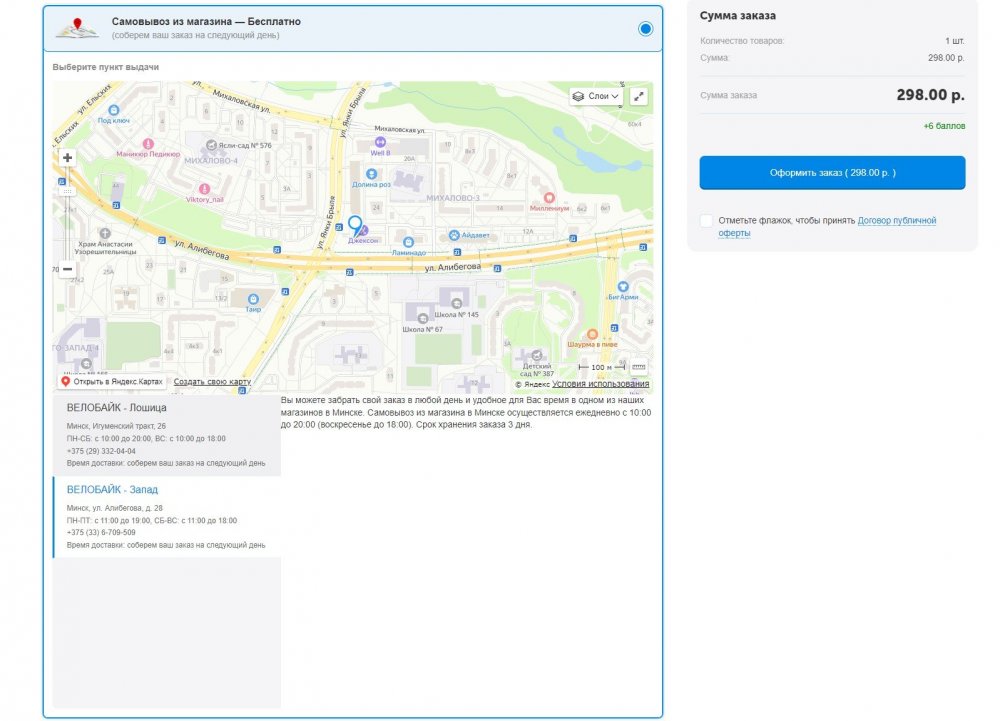
Task: Zoom out of the map with minus button
Action: click(x=67, y=268)
